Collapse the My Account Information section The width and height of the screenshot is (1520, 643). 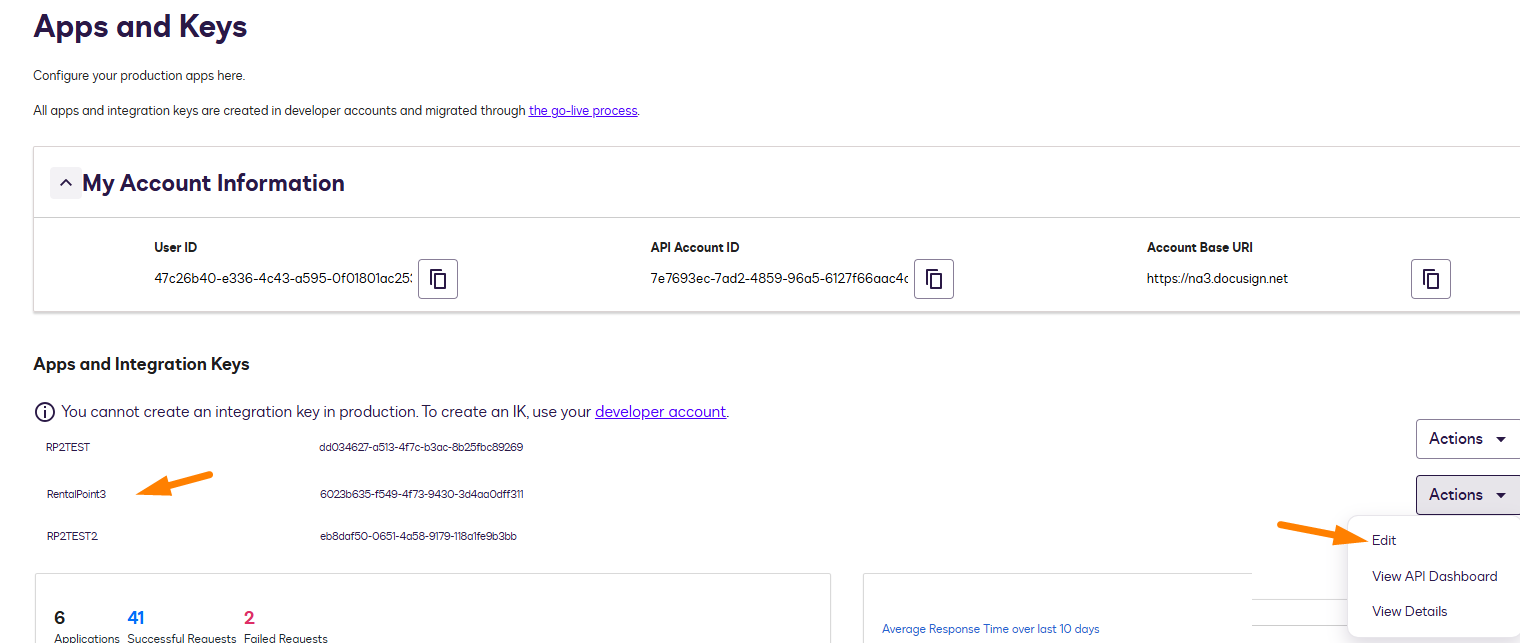66,183
